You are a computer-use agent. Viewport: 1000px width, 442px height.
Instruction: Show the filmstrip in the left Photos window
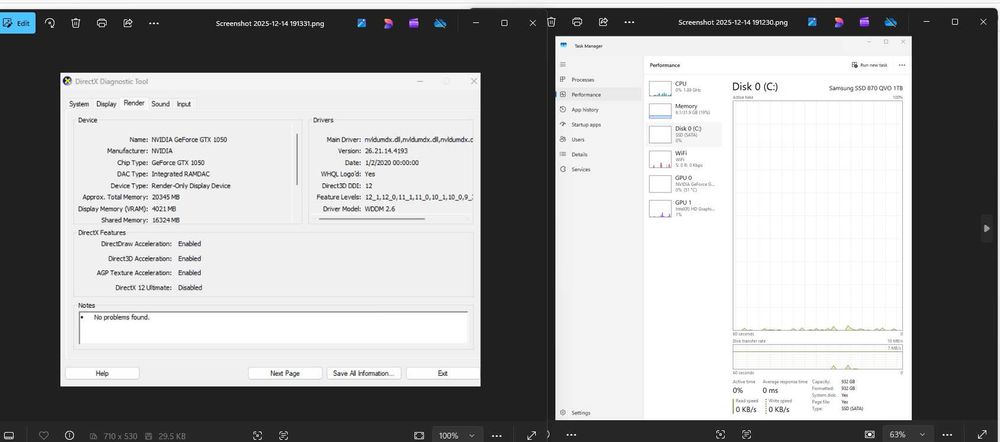pyautogui.click(x=10, y=435)
